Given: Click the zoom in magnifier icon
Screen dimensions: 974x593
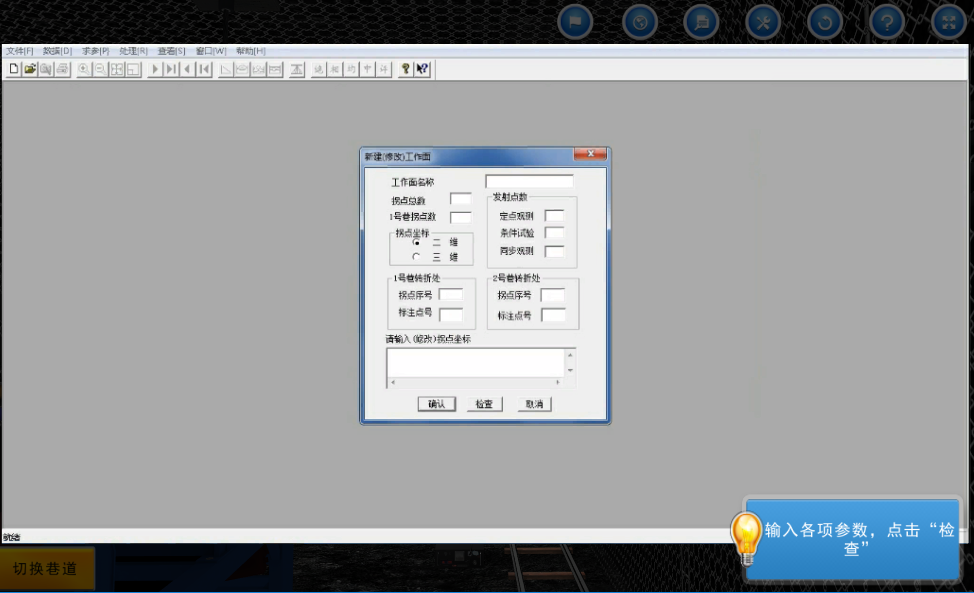Looking at the screenshot, I should pos(84,69).
